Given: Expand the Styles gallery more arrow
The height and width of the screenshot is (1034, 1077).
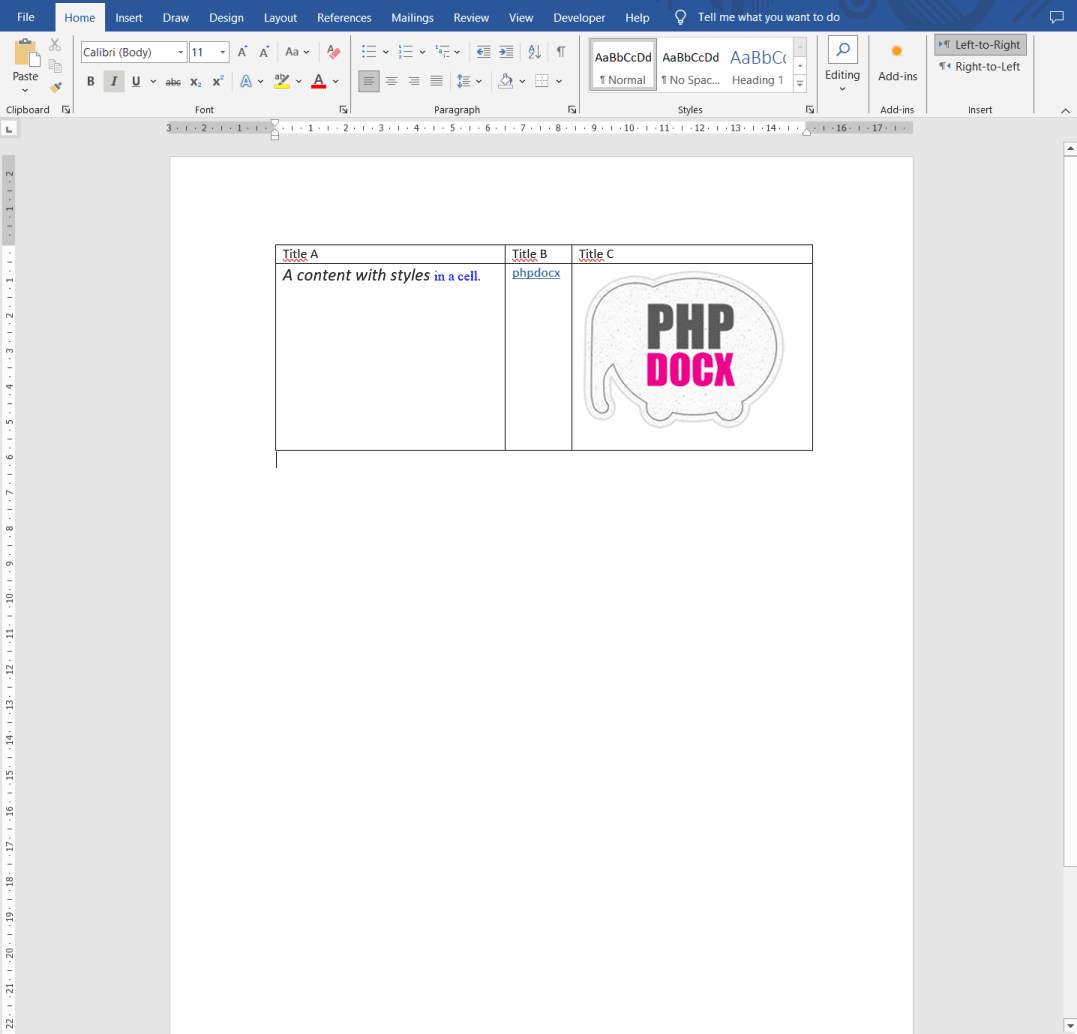Looking at the screenshot, I should click(800, 84).
